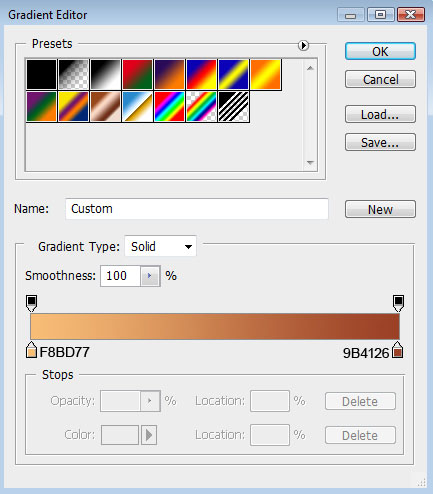This screenshot has height=494, width=433.
Task: Pick the Red, Green gradient preset
Action: pos(137,74)
